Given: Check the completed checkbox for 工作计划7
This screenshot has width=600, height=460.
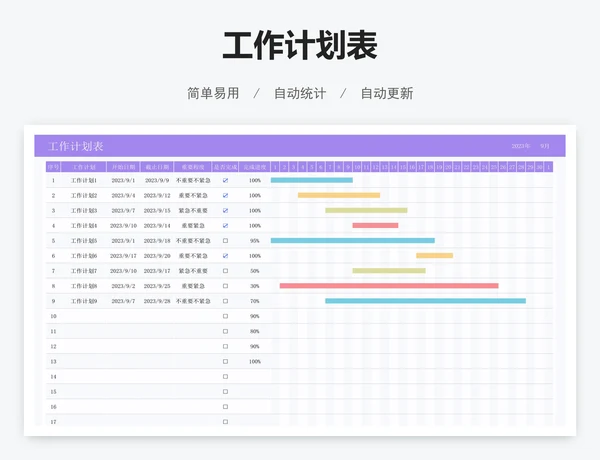Looking at the screenshot, I should [225, 271].
